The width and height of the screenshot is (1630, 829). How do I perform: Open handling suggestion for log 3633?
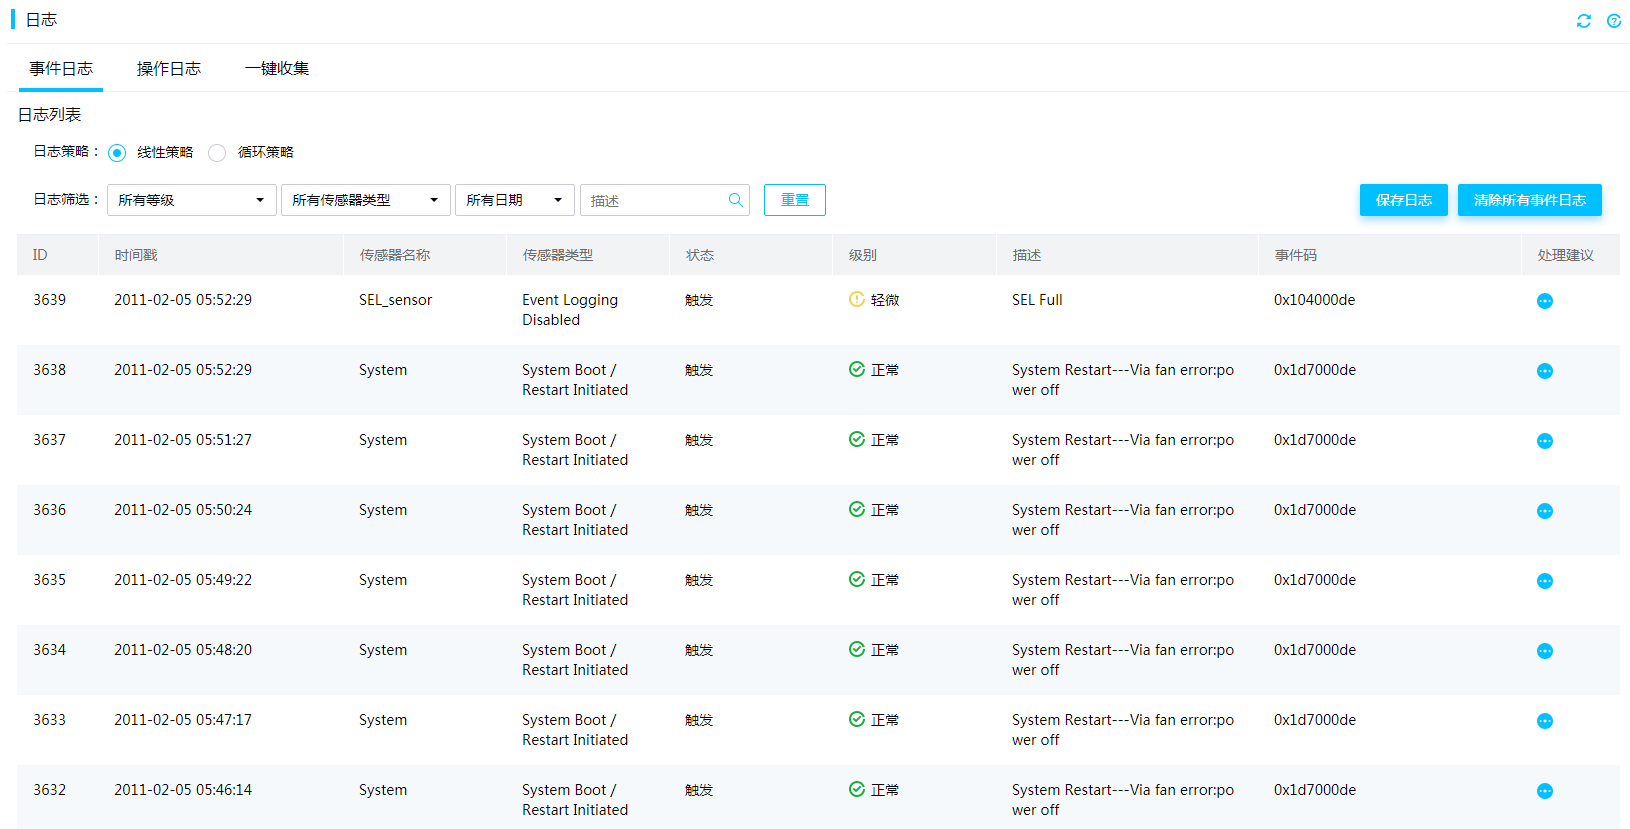point(1545,721)
